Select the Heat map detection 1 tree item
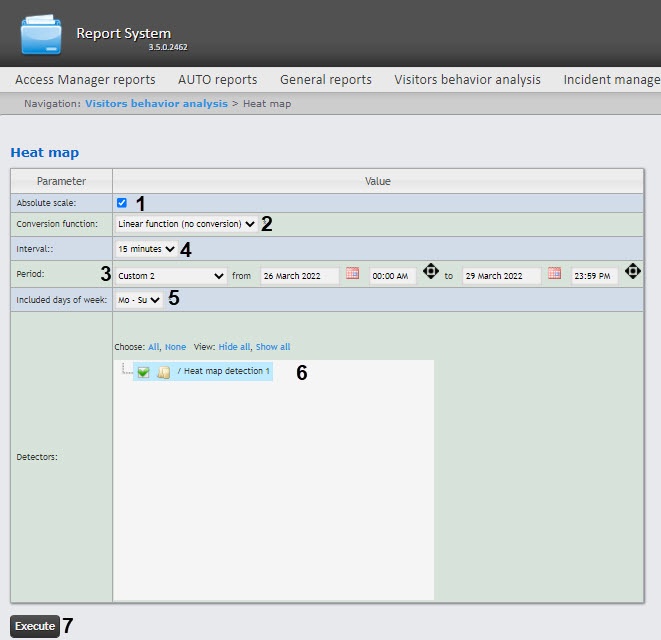661x640 pixels. click(225, 371)
